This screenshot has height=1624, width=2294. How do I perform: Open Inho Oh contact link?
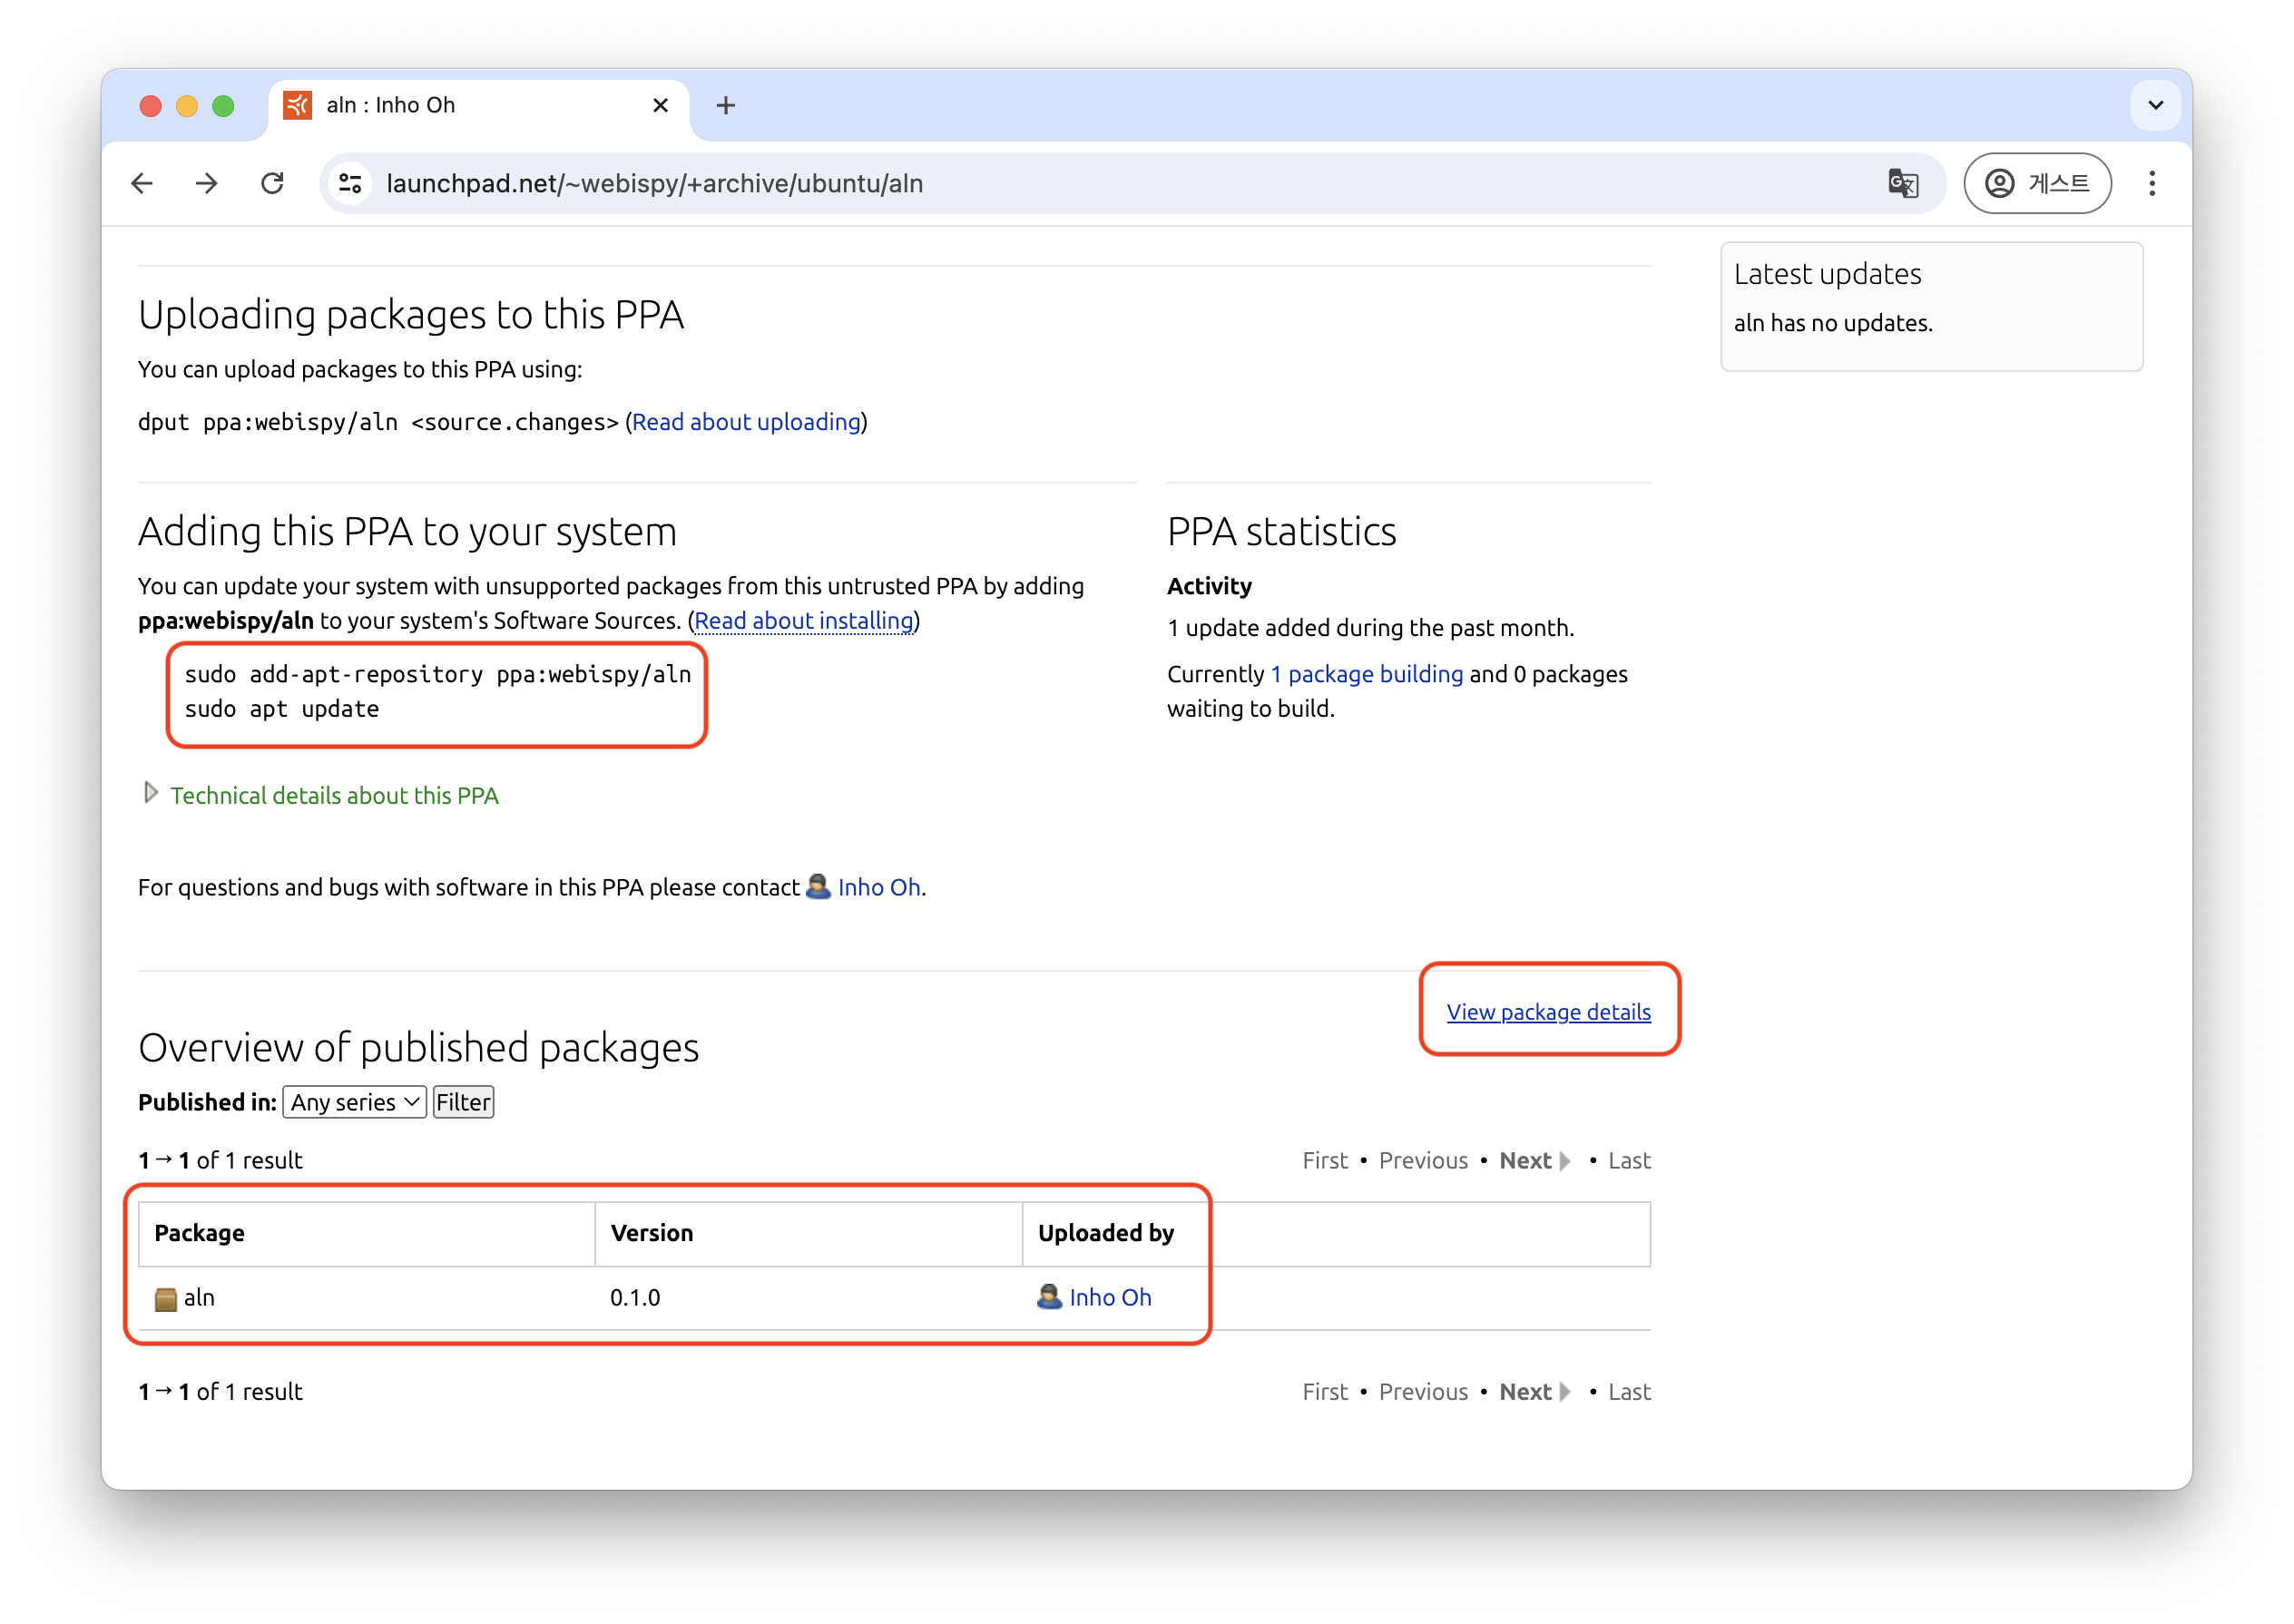coord(878,887)
